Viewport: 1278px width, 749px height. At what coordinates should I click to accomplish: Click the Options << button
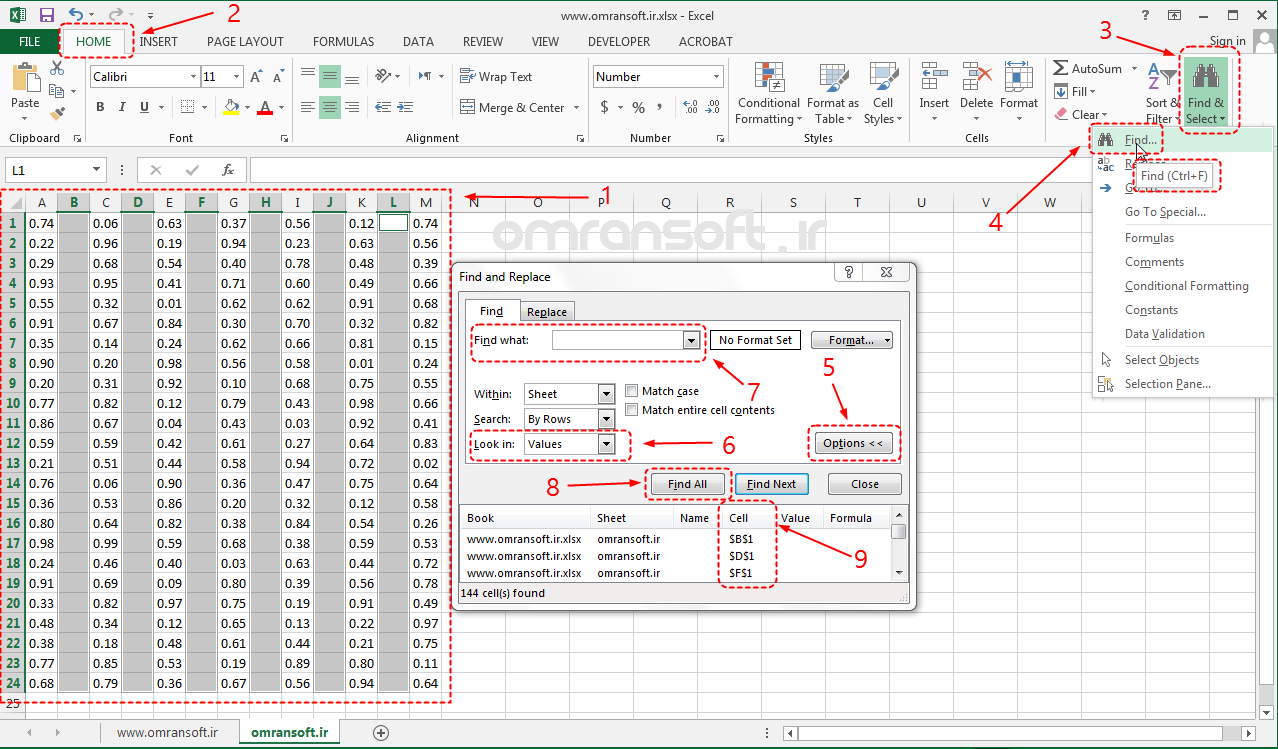click(853, 443)
